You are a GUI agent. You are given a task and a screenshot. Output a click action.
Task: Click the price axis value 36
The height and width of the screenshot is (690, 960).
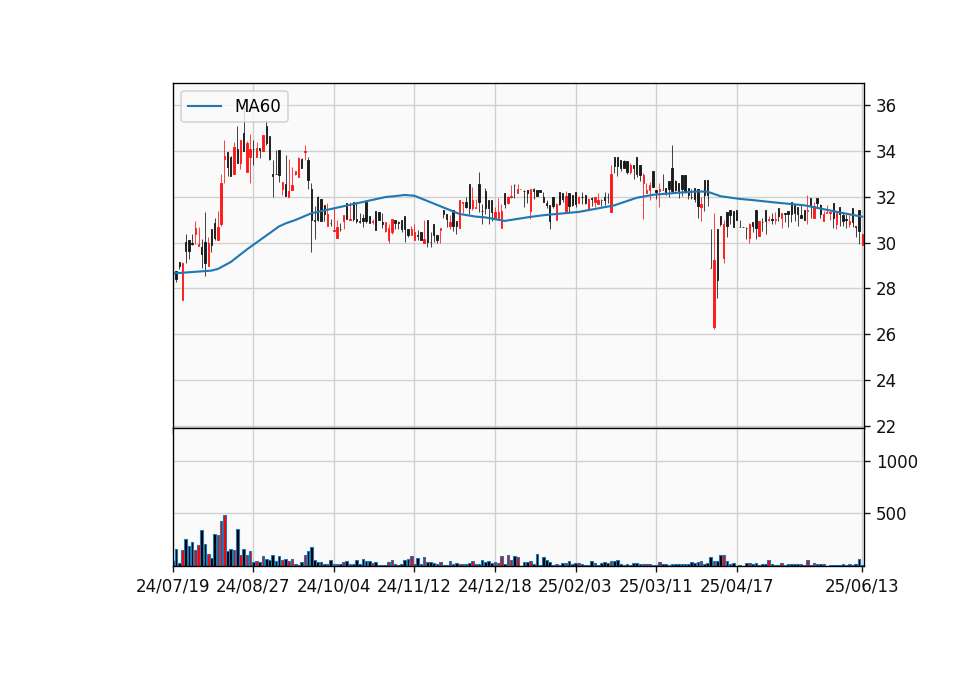pyautogui.click(x=886, y=106)
